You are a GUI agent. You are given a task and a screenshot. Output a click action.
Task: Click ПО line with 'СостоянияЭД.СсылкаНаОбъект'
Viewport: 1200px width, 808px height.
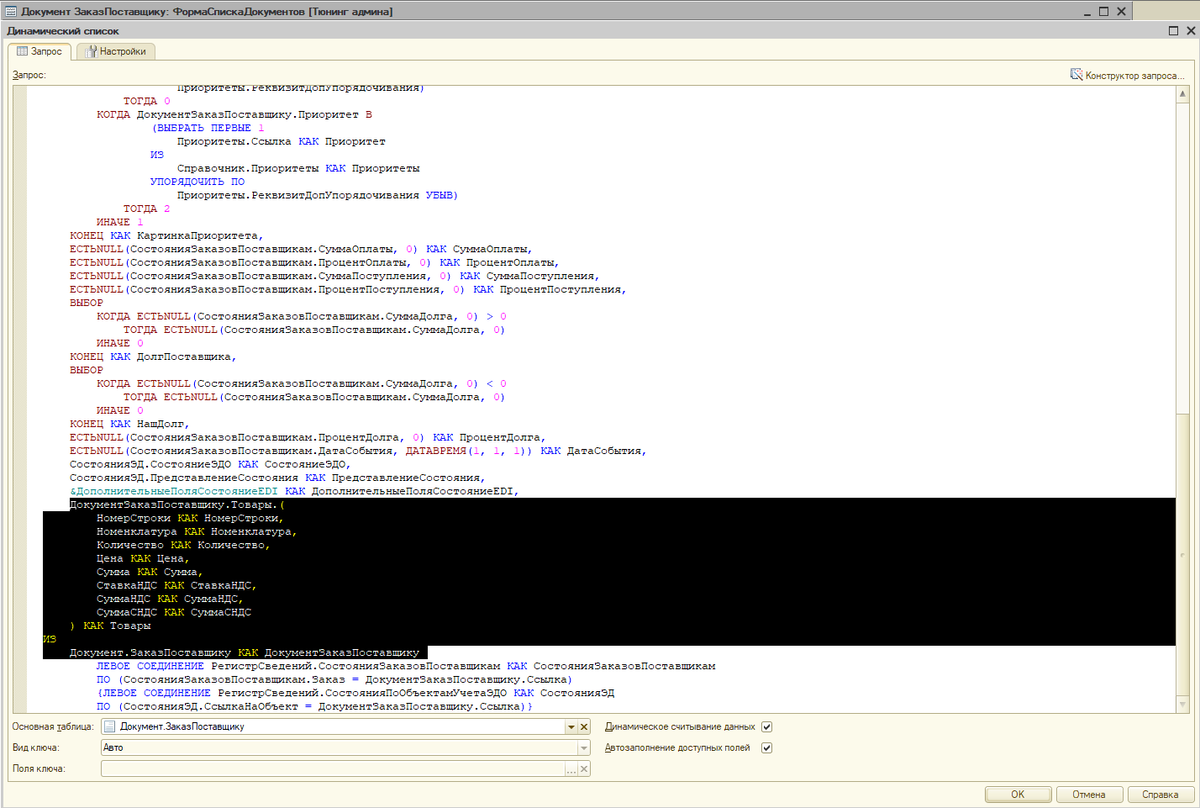click(316, 707)
